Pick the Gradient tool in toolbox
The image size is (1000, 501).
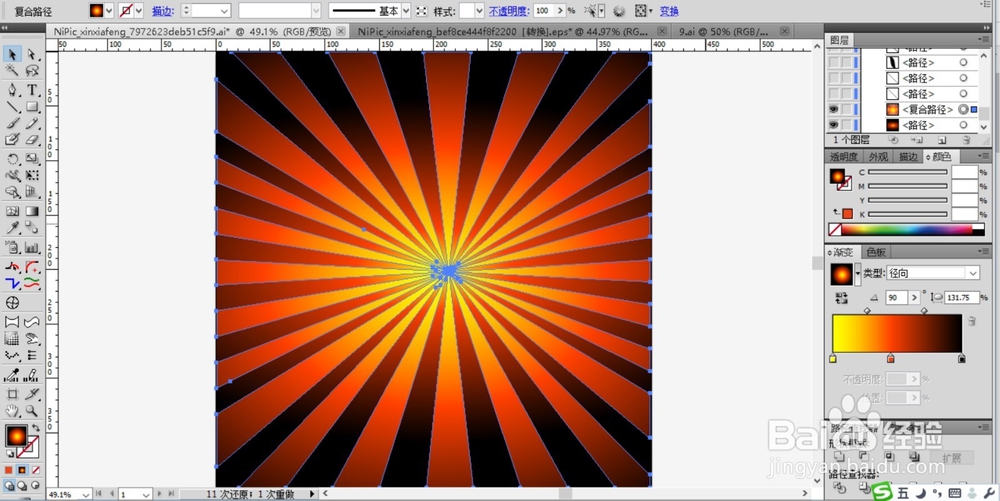coord(32,211)
